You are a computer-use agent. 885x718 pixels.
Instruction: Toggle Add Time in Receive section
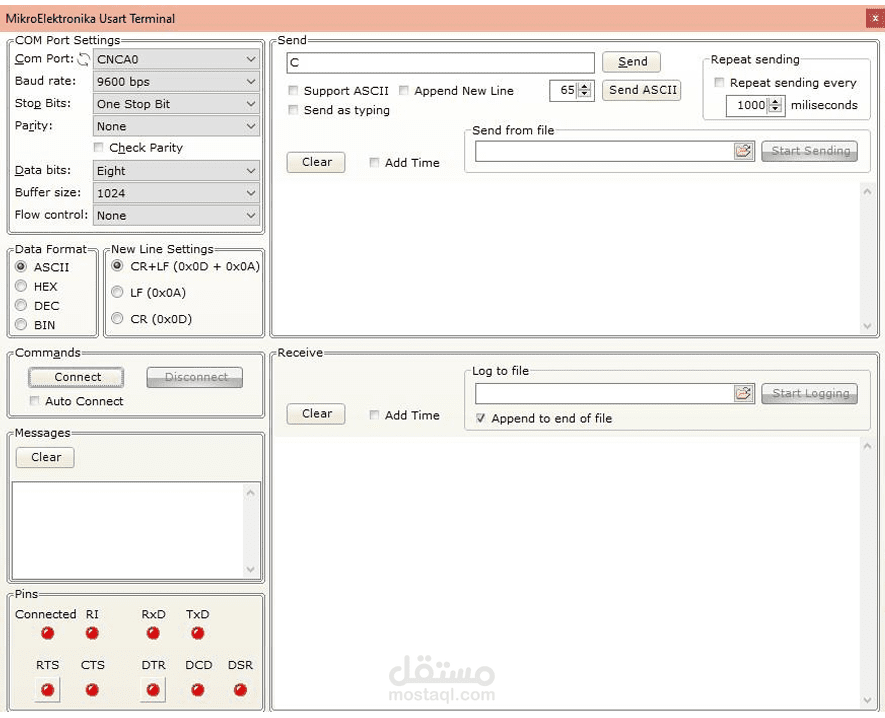point(374,415)
